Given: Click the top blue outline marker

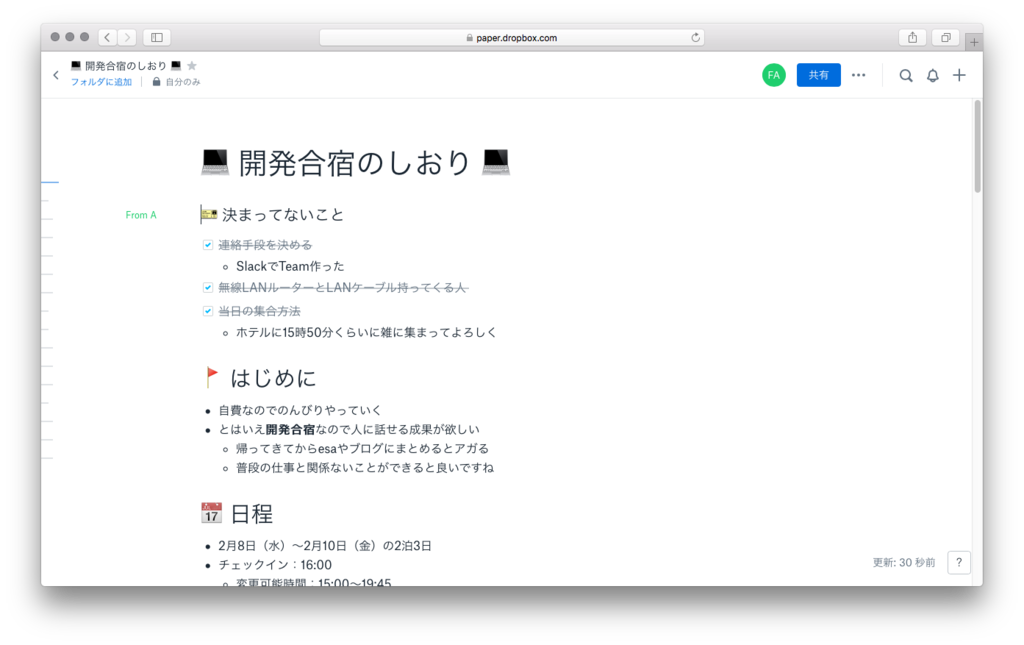Looking at the screenshot, I should 50,182.
